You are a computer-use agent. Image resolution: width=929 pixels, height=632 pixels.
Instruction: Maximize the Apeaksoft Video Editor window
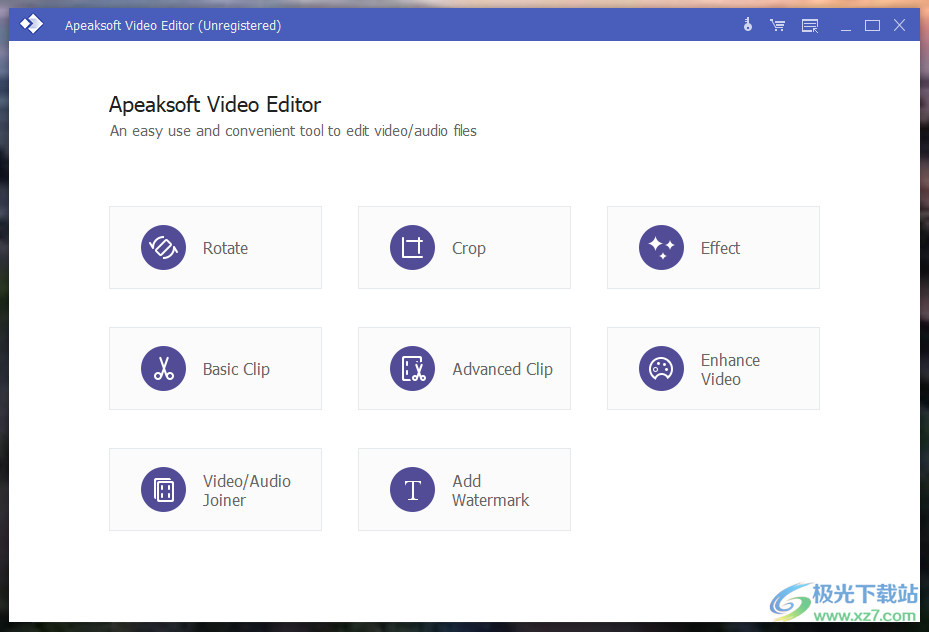872,25
